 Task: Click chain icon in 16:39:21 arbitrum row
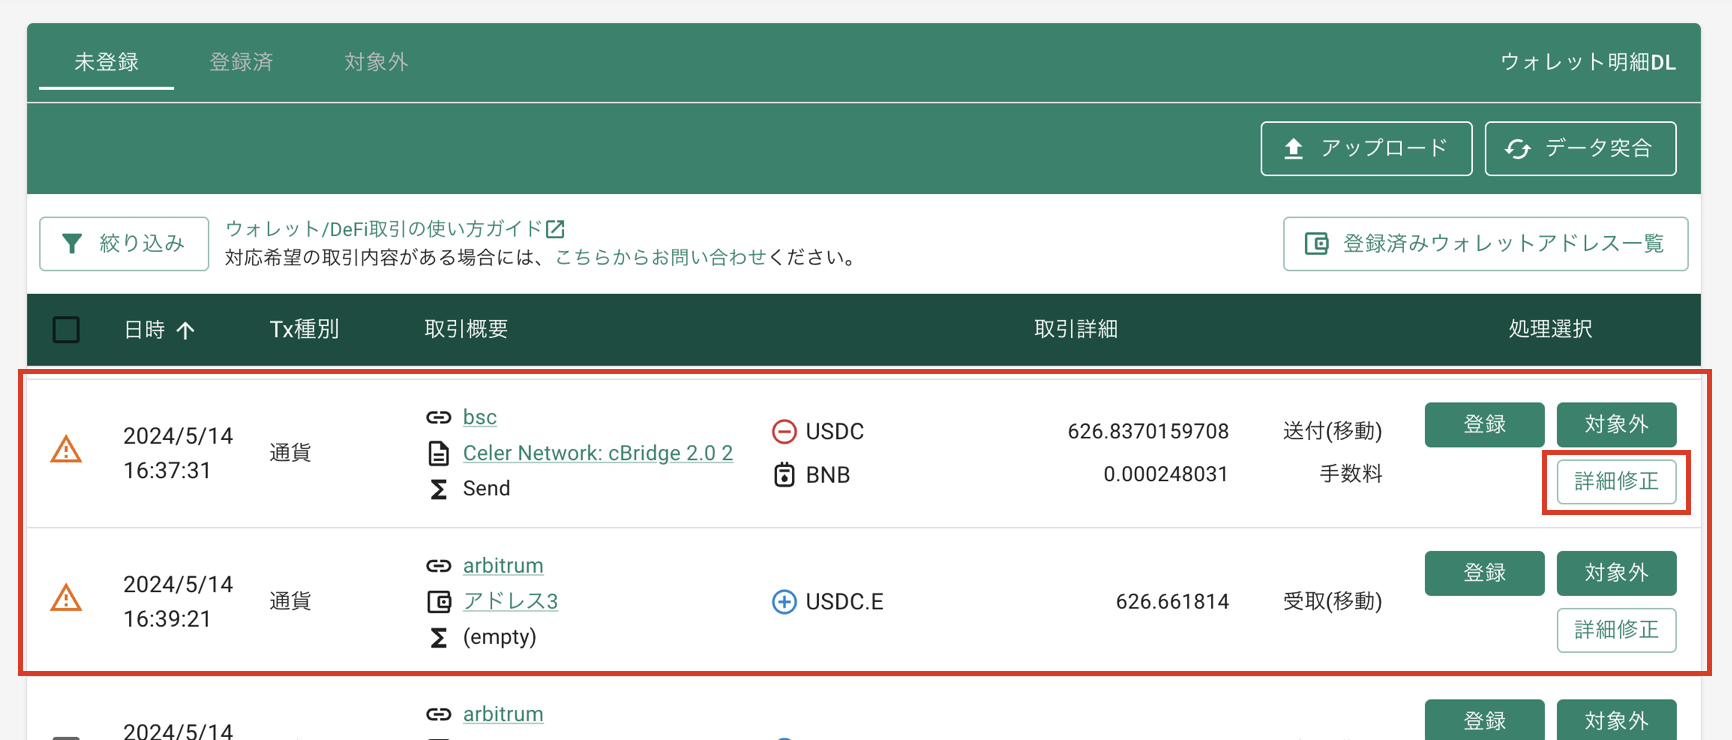pyautogui.click(x=438, y=565)
